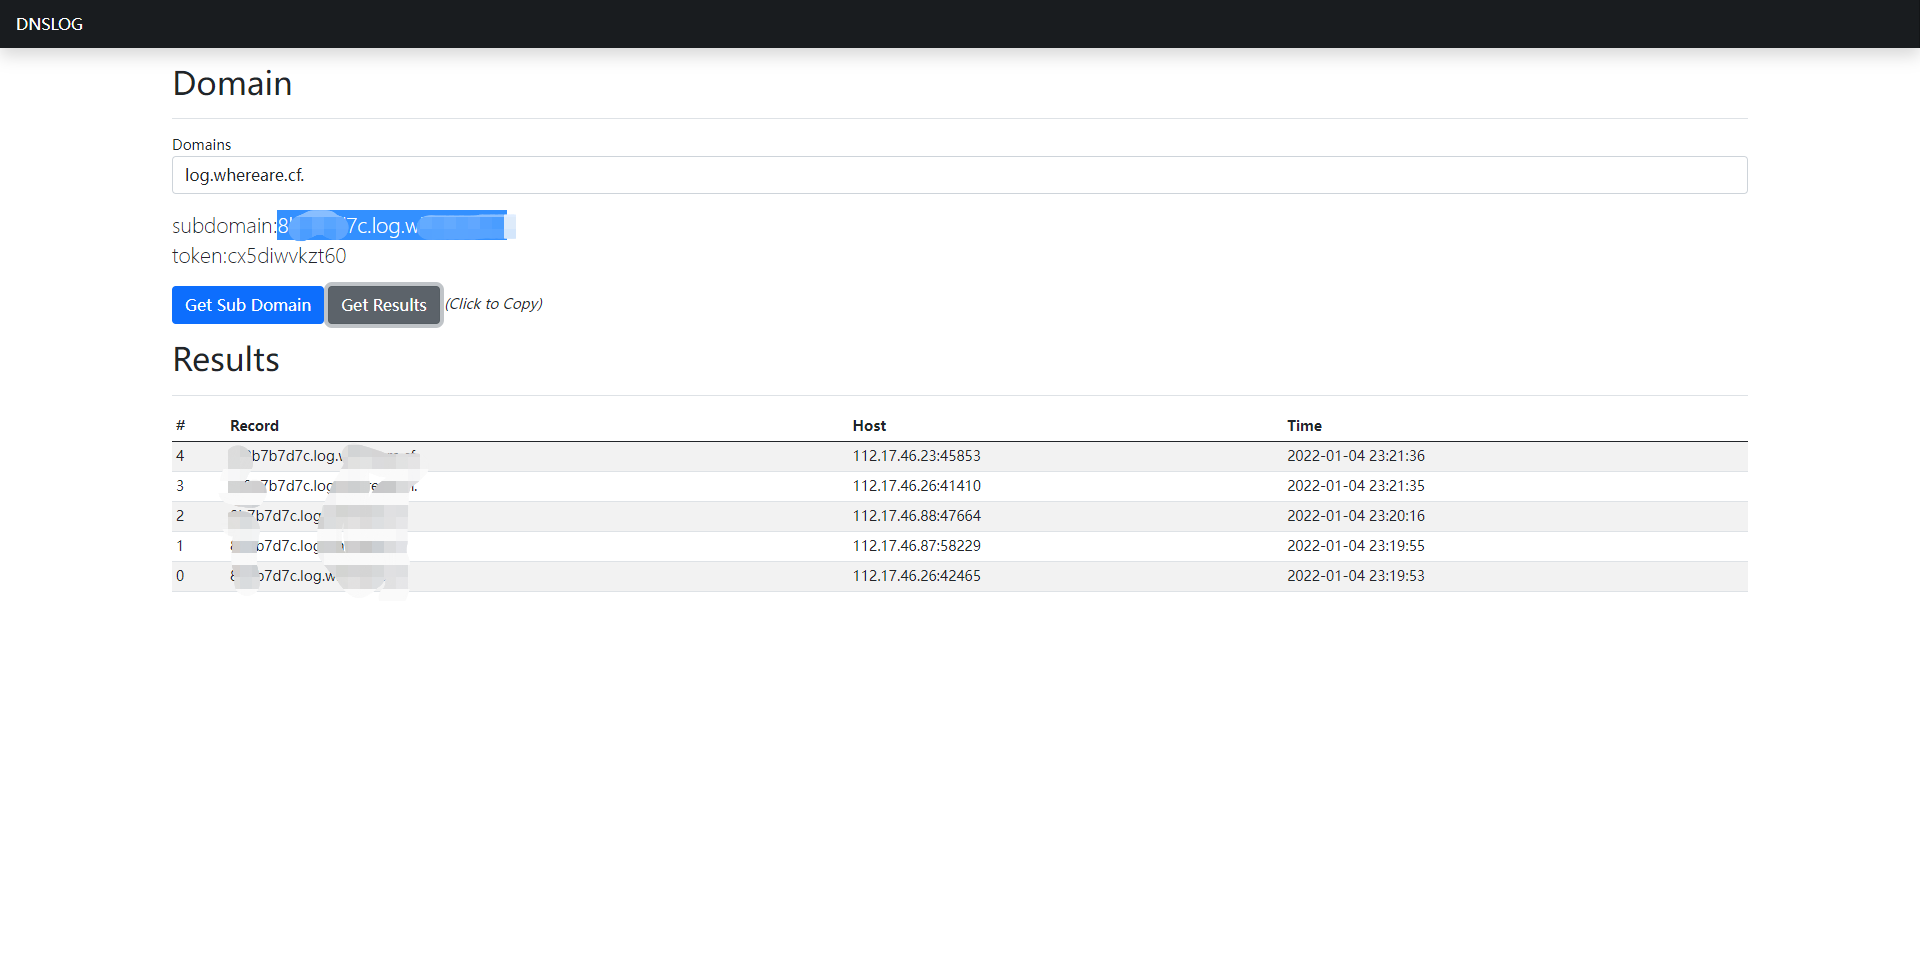Select host 112.17.46.26:42465
1920x969 pixels.
pyautogui.click(x=916, y=576)
